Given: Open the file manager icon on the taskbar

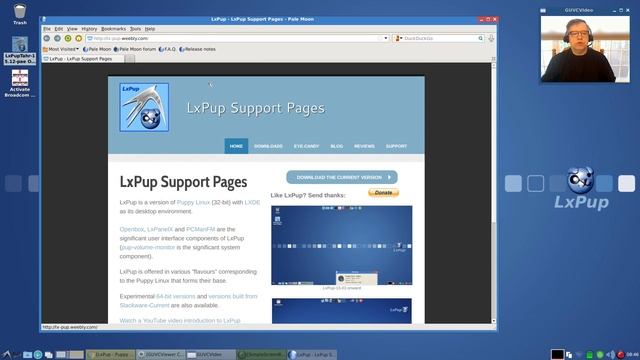Looking at the screenshot, I should pyautogui.click(x=27, y=355).
